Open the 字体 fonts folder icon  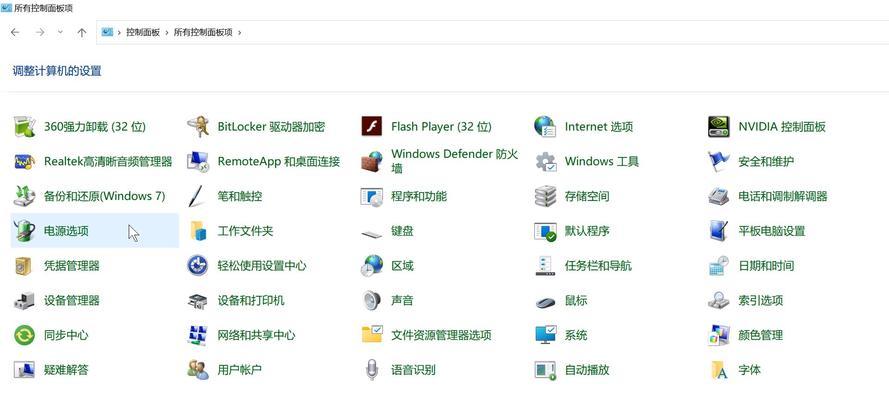[719, 369]
